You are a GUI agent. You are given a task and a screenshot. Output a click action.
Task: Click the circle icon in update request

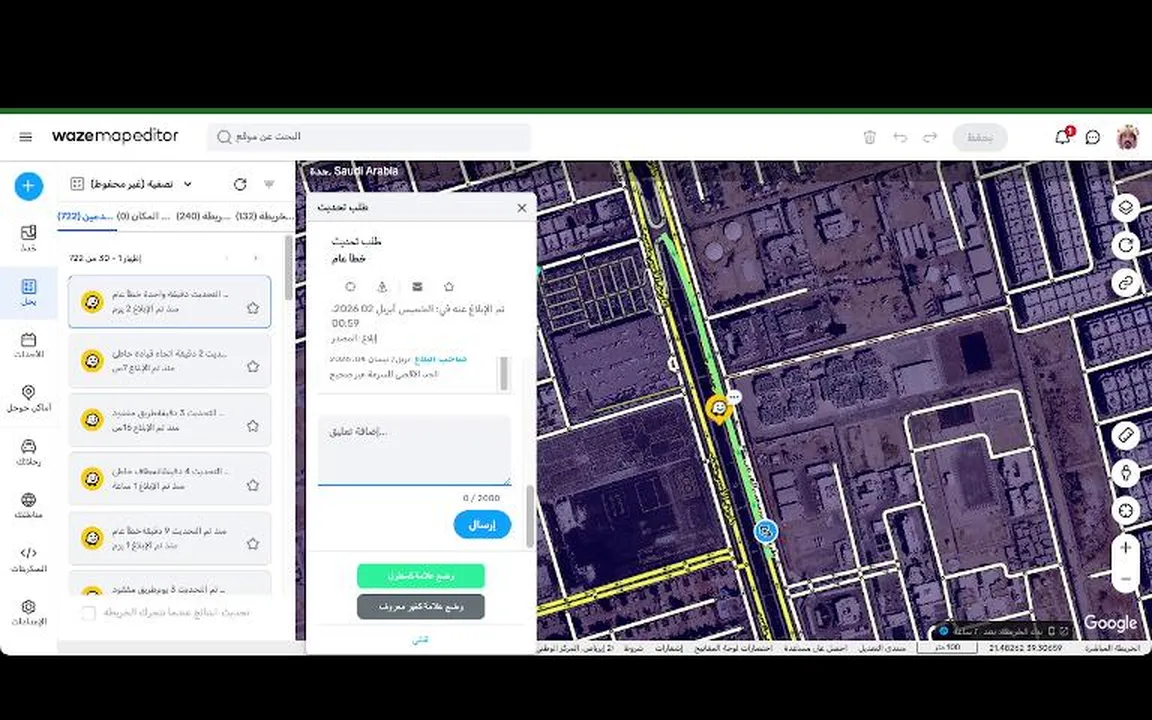coord(350,287)
